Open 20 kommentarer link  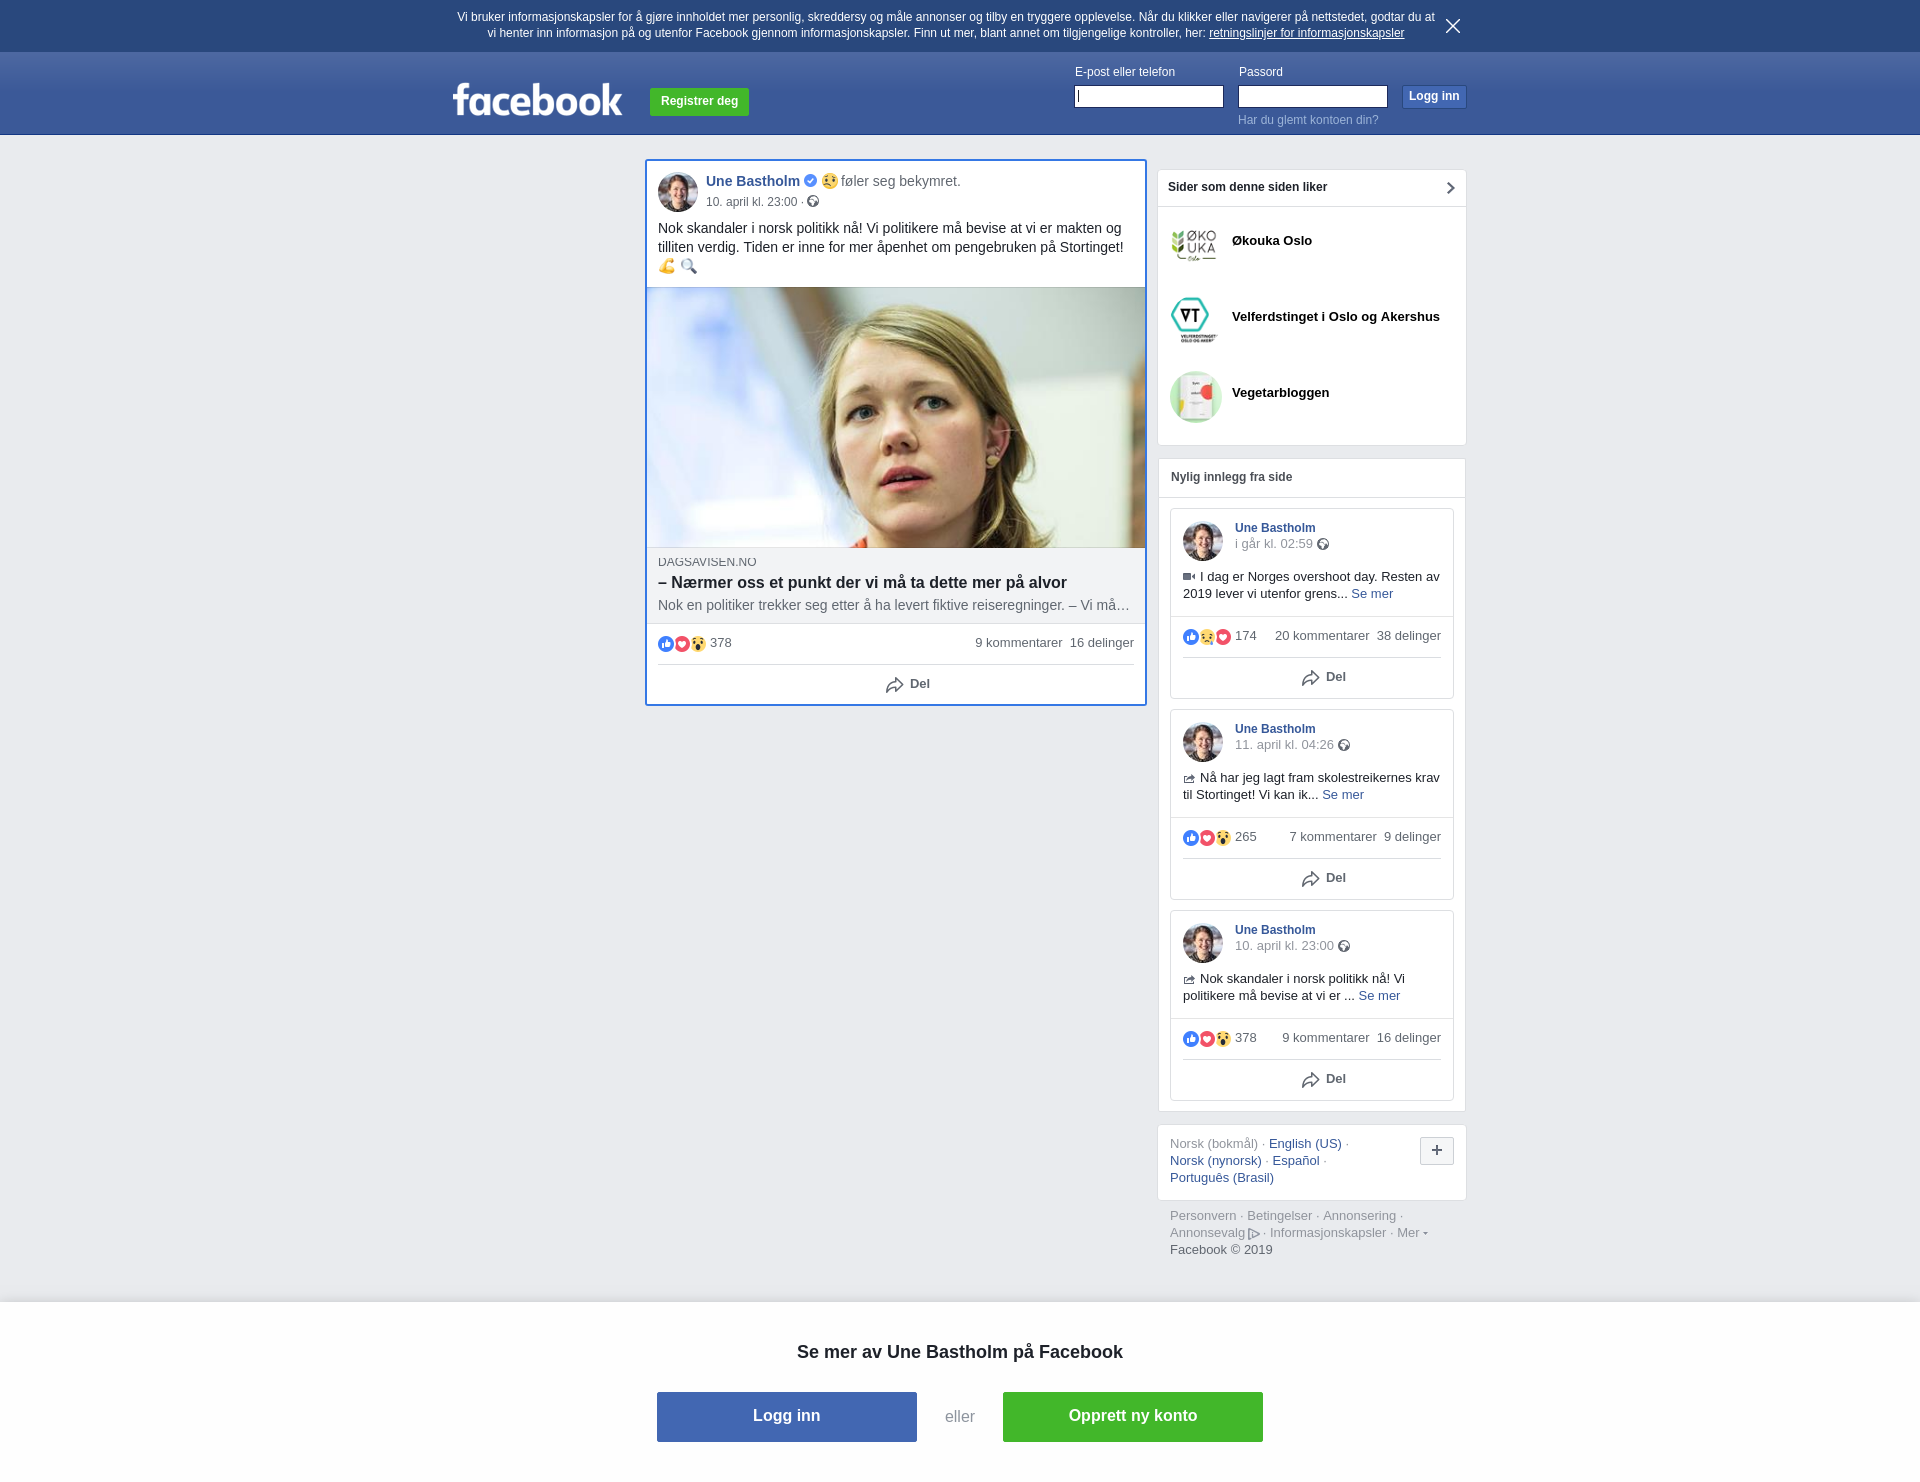pos(1322,636)
